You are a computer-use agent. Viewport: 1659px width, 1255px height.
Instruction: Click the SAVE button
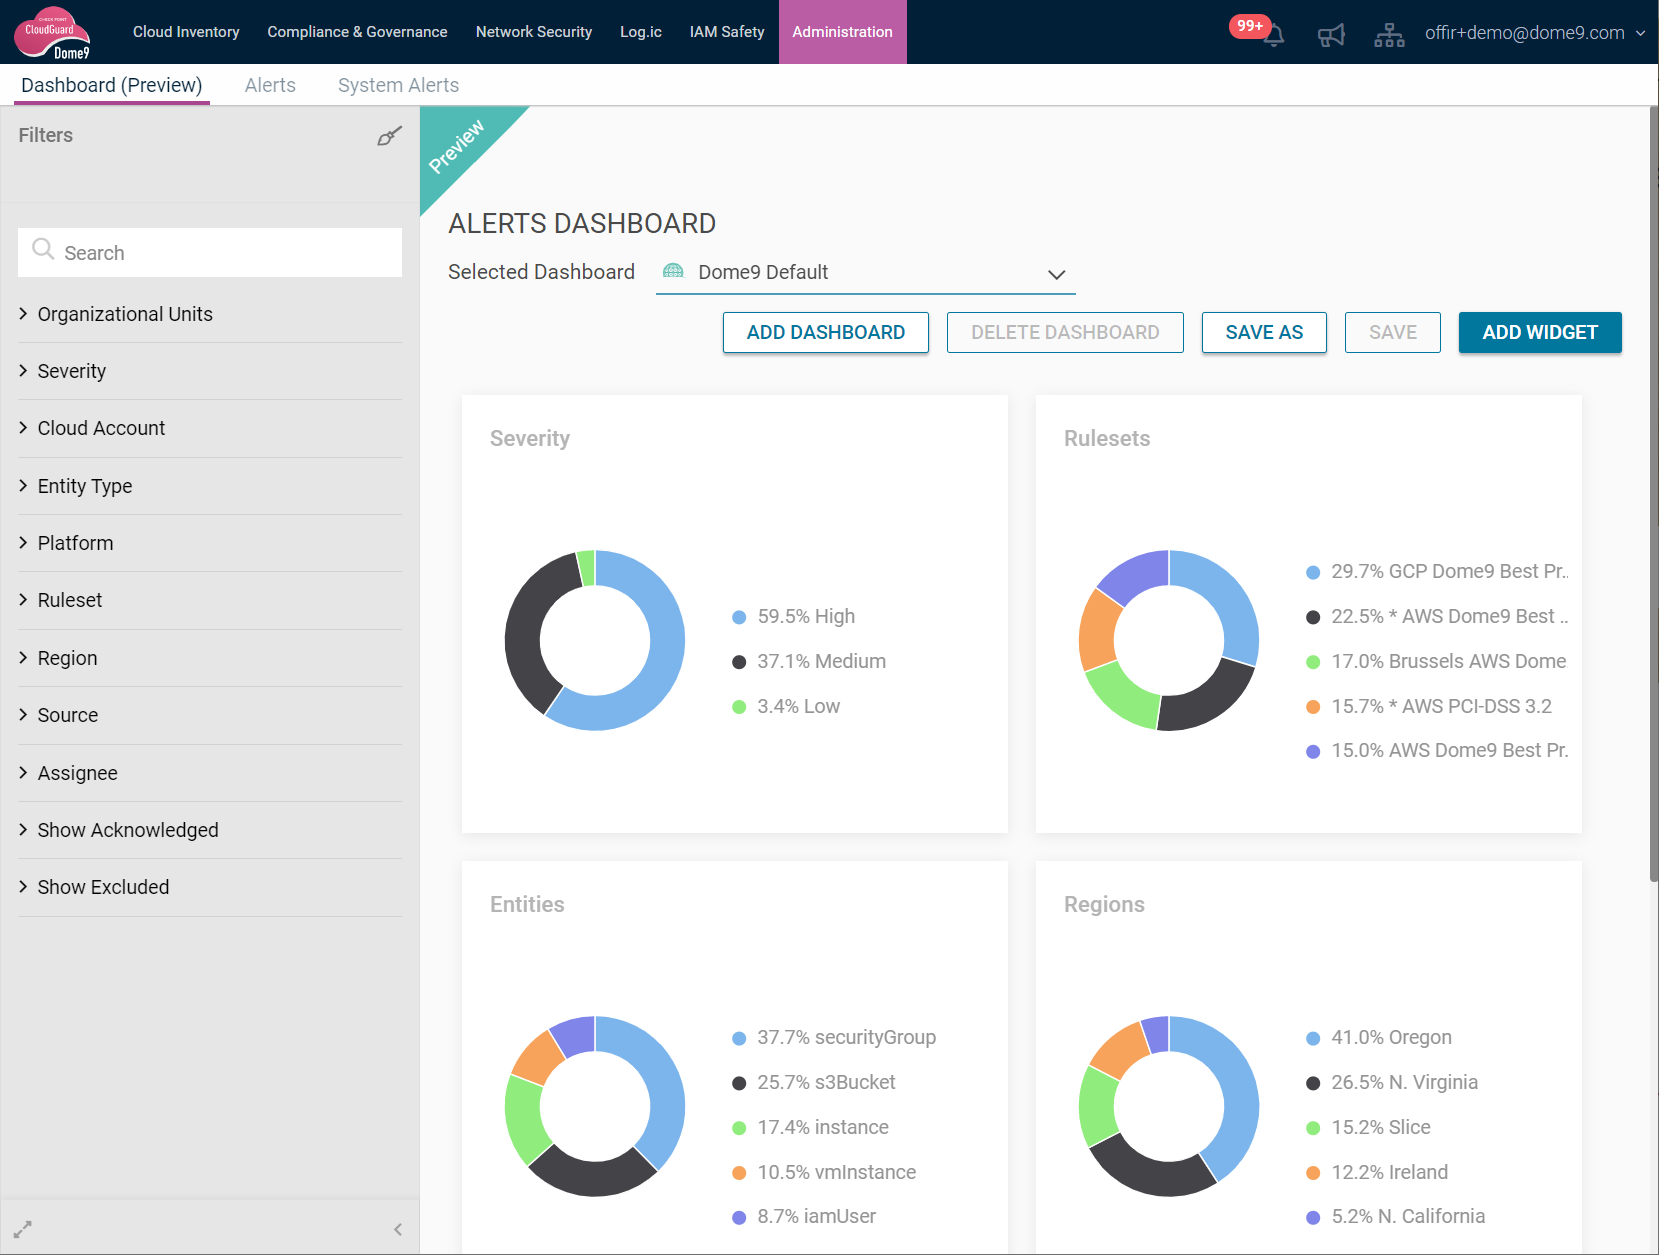tap(1393, 332)
